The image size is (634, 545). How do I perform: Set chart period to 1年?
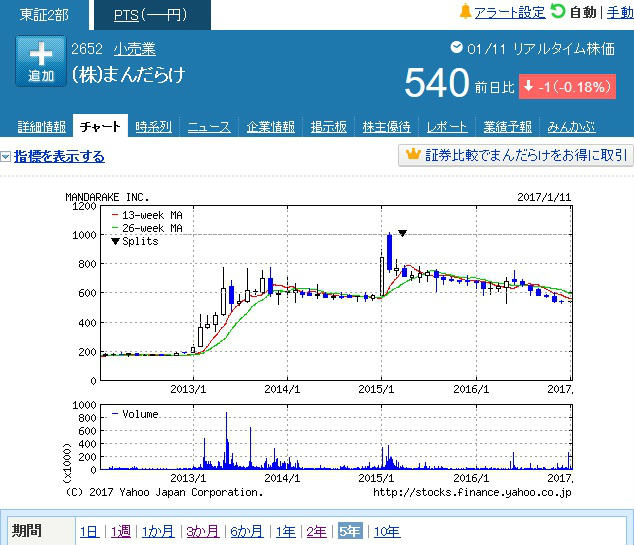(x=285, y=531)
